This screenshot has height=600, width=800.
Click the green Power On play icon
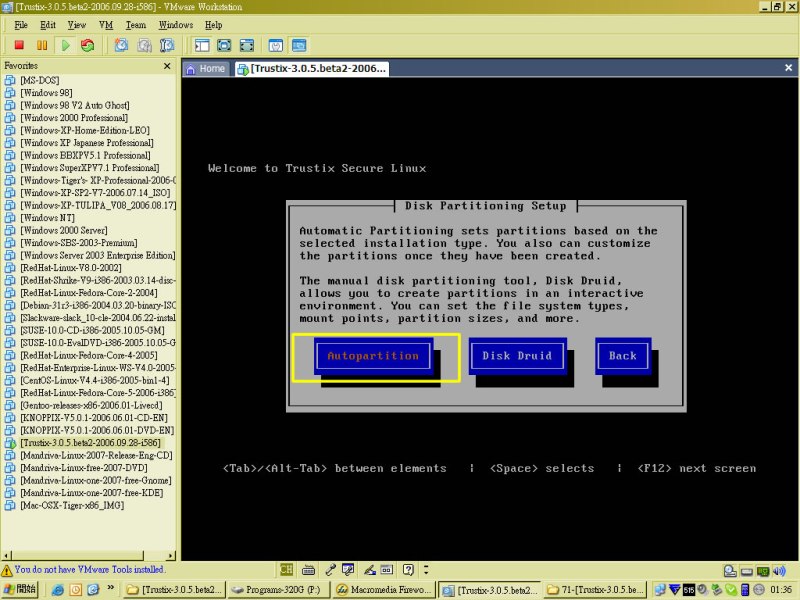point(65,45)
